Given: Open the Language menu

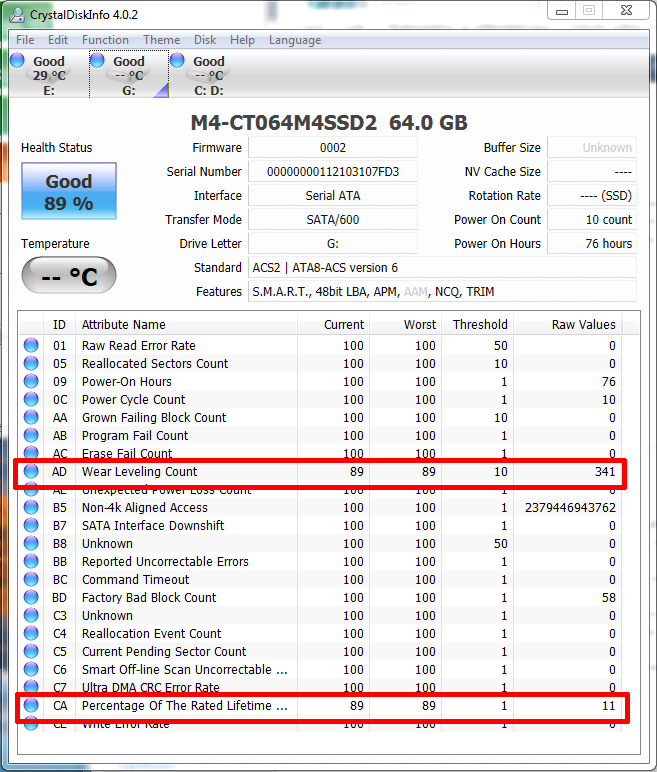Looking at the screenshot, I should (295, 40).
